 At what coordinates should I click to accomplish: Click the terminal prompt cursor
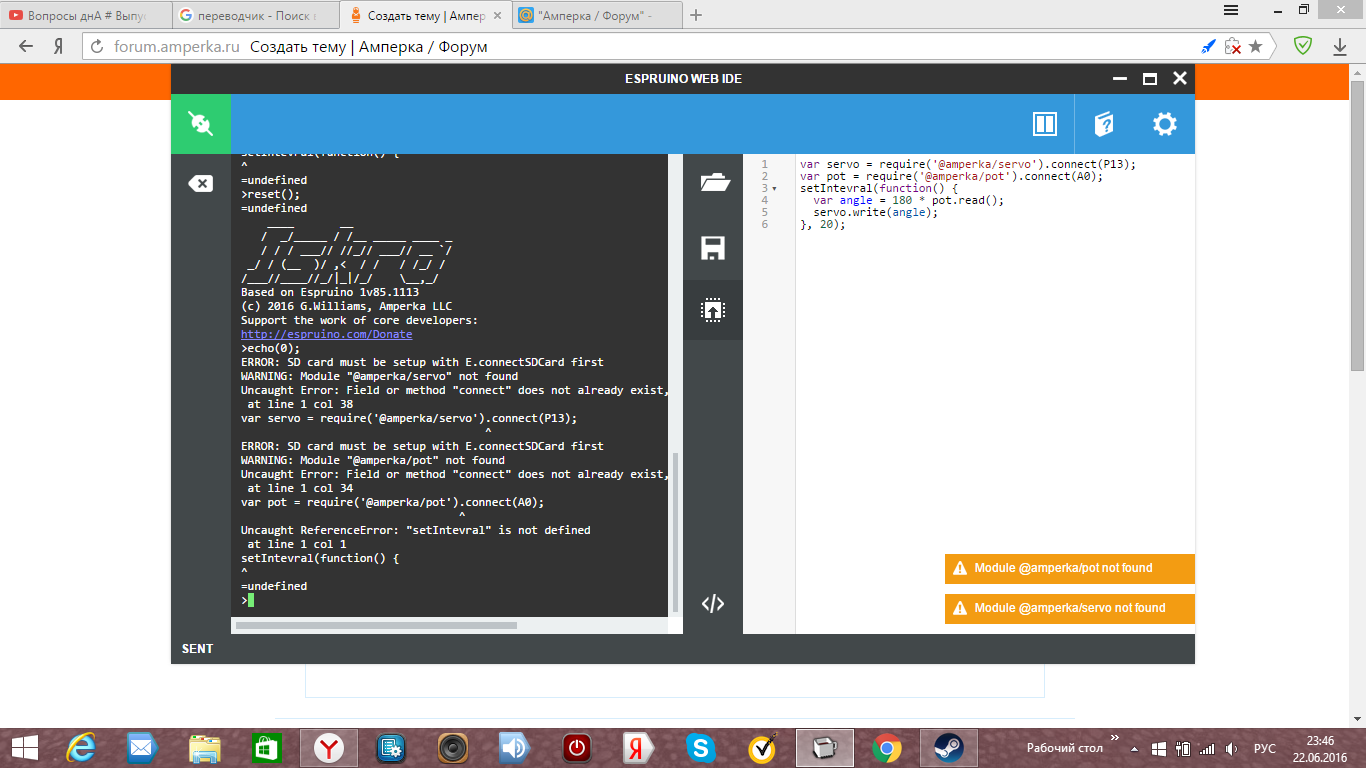pos(251,600)
